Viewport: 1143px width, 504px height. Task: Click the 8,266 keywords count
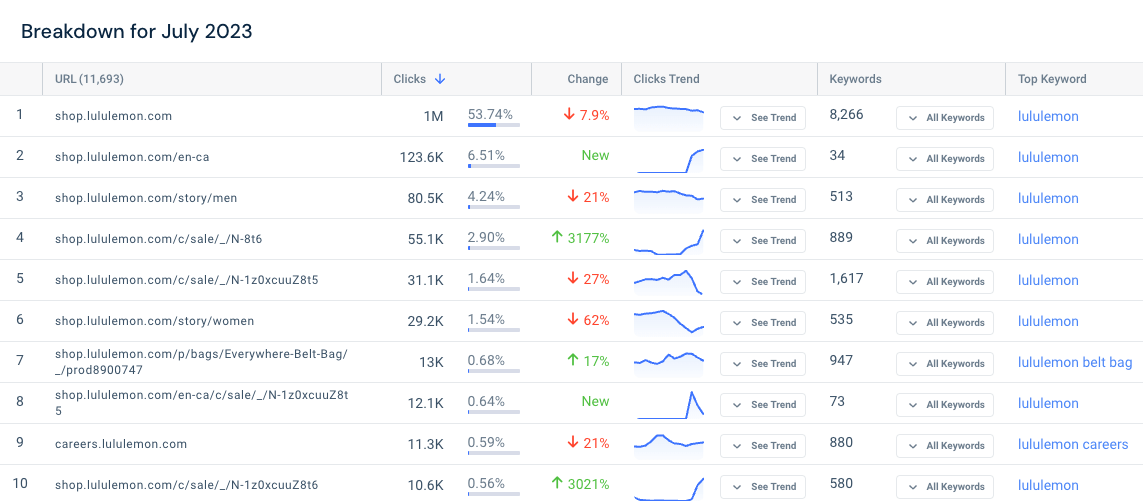846,115
